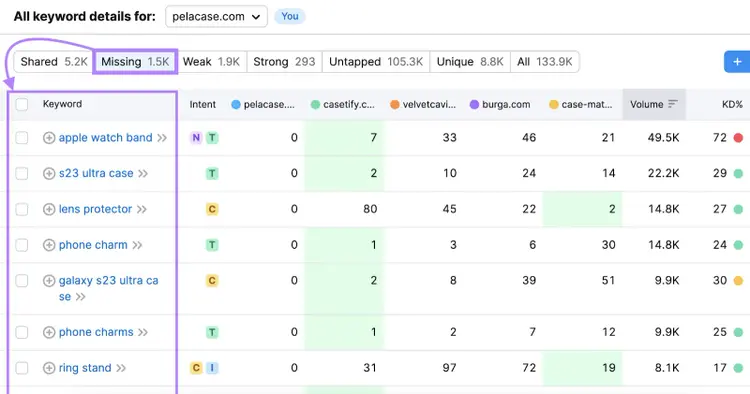Click the T intent badge for phone charm
This screenshot has width=750, height=394.
click(212, 245)
